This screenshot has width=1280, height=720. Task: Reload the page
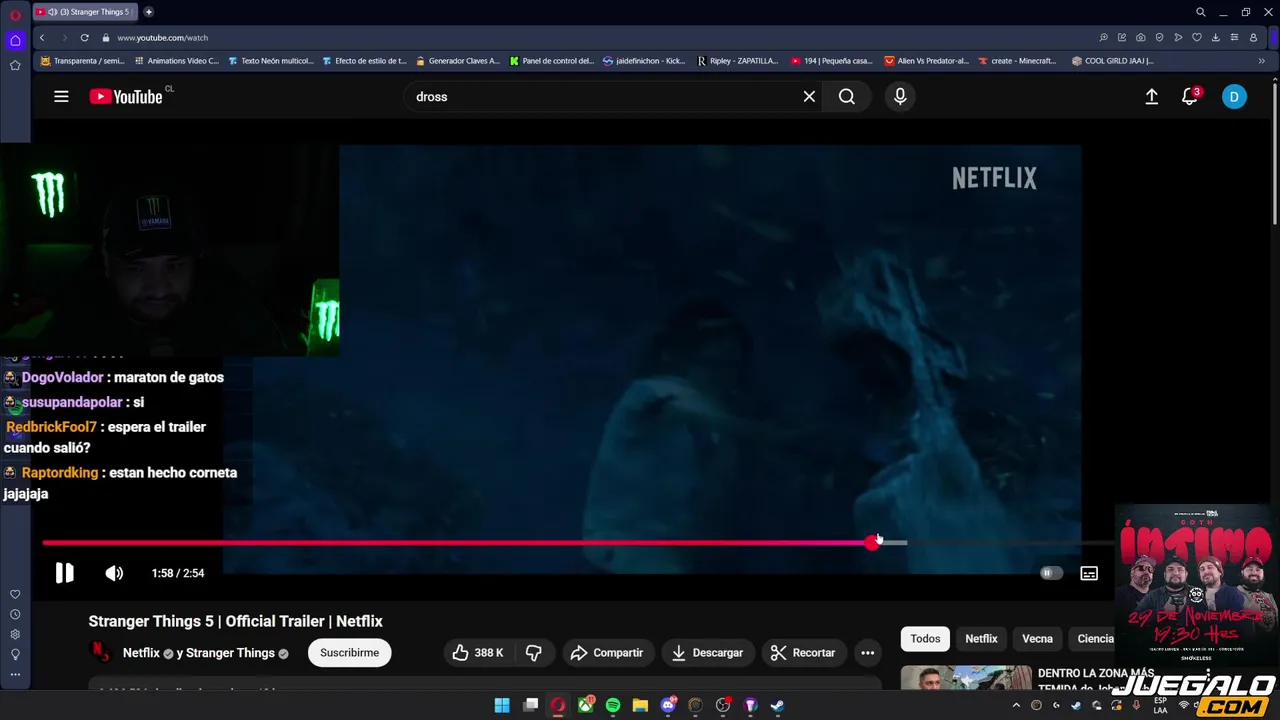85,38
